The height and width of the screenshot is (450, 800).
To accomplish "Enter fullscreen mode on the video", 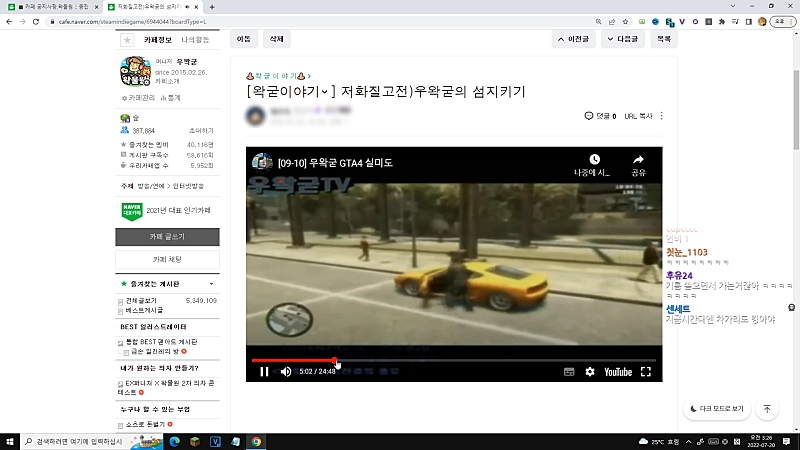I will pyautogui.click(x=645, y=372).
